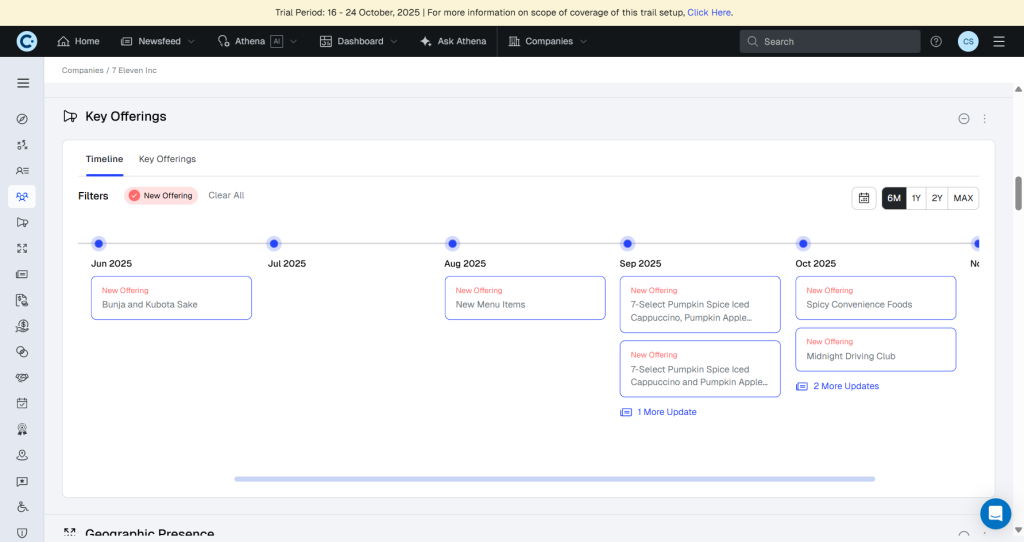Switch to the Key Offerings tab

tap(167, 159)
